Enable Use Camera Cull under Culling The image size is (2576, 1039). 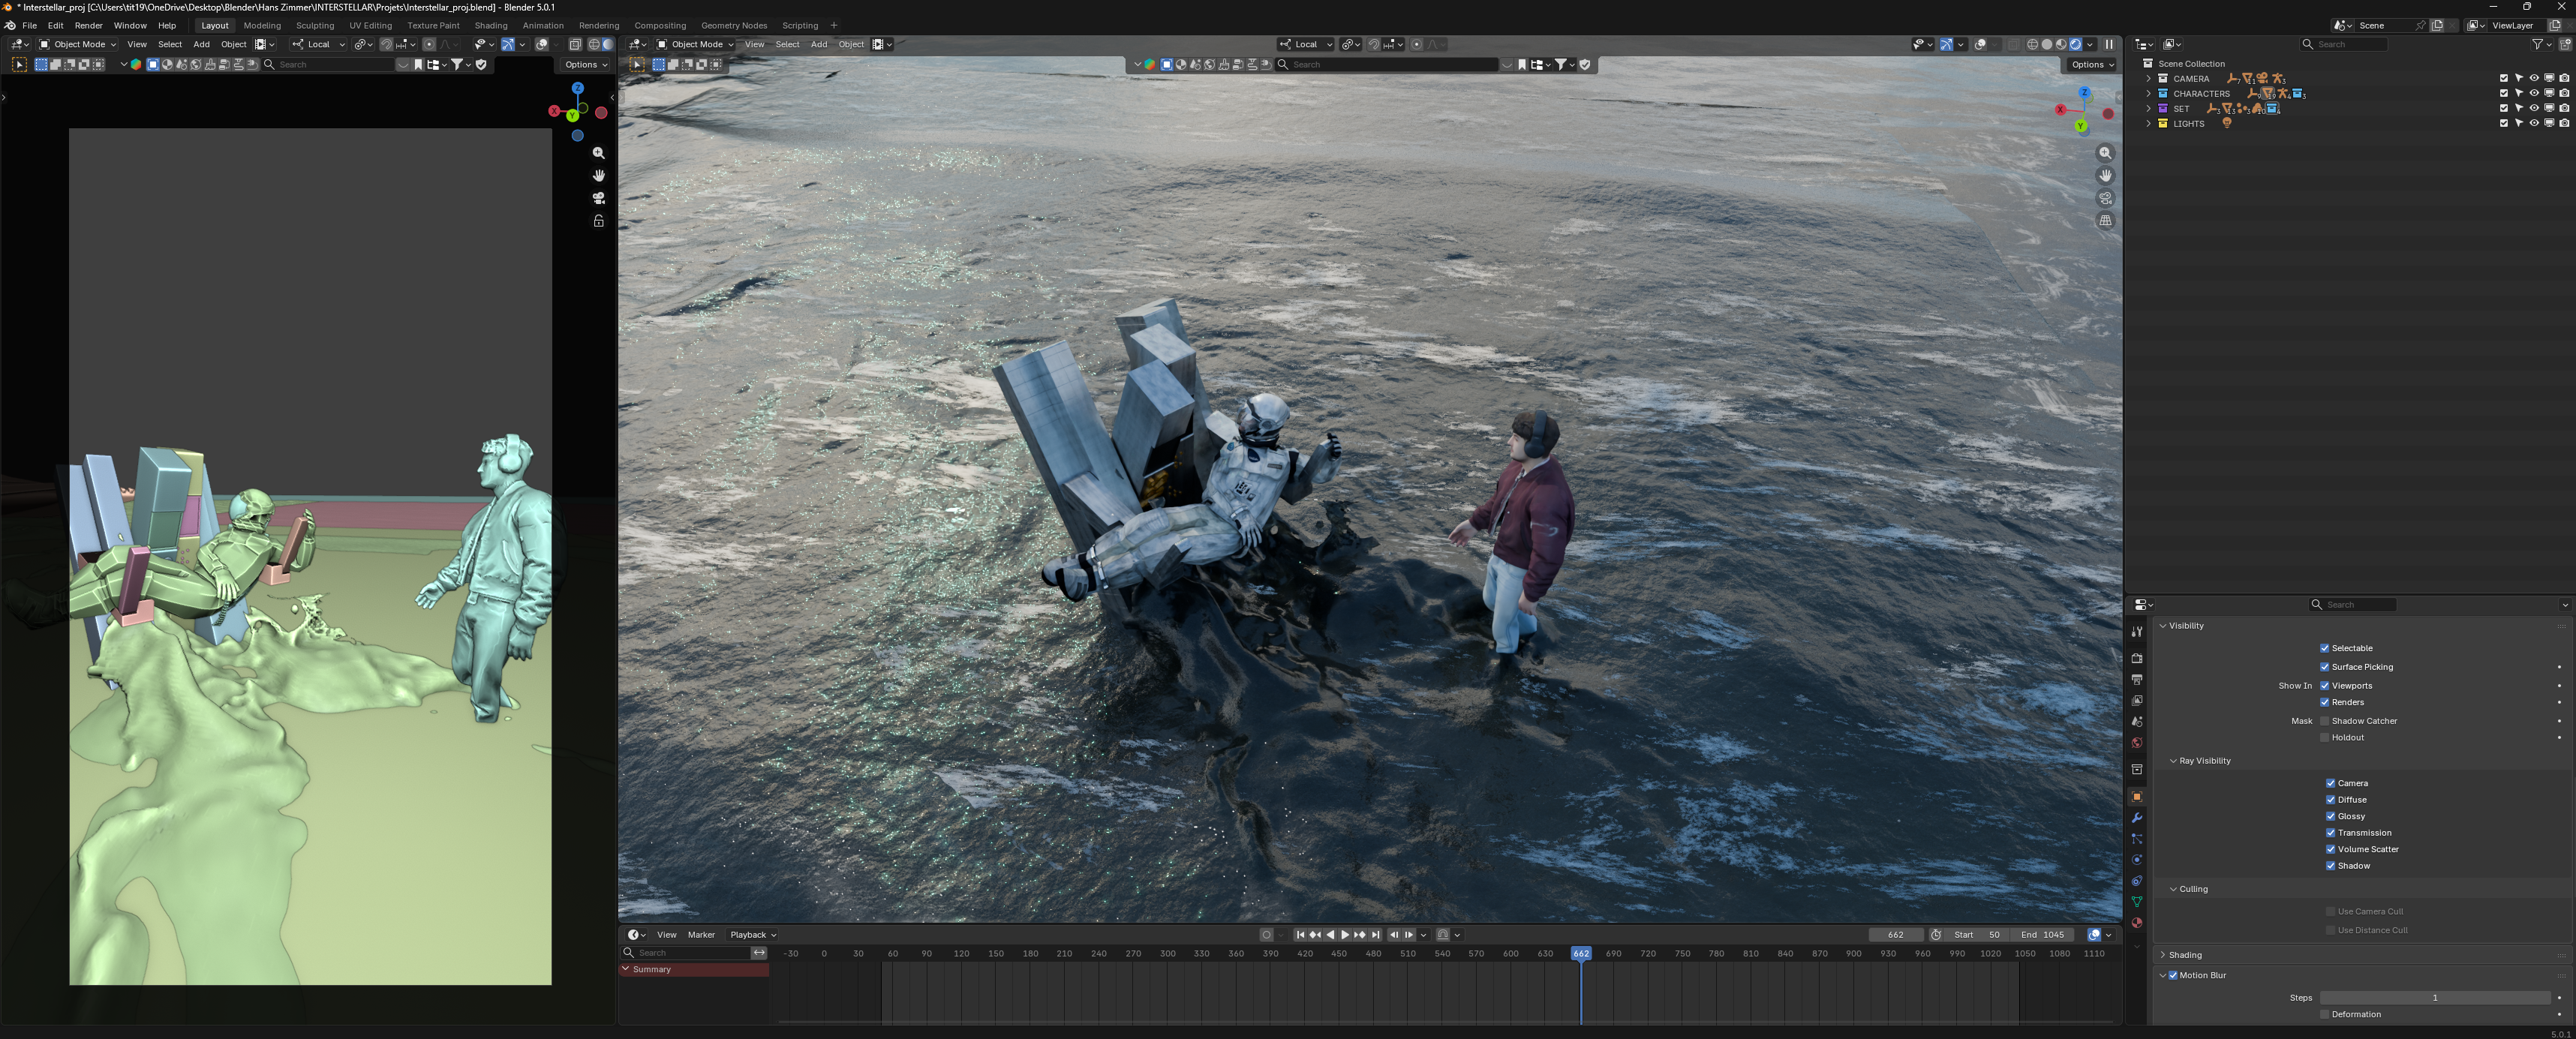(x=2330, y=911)
